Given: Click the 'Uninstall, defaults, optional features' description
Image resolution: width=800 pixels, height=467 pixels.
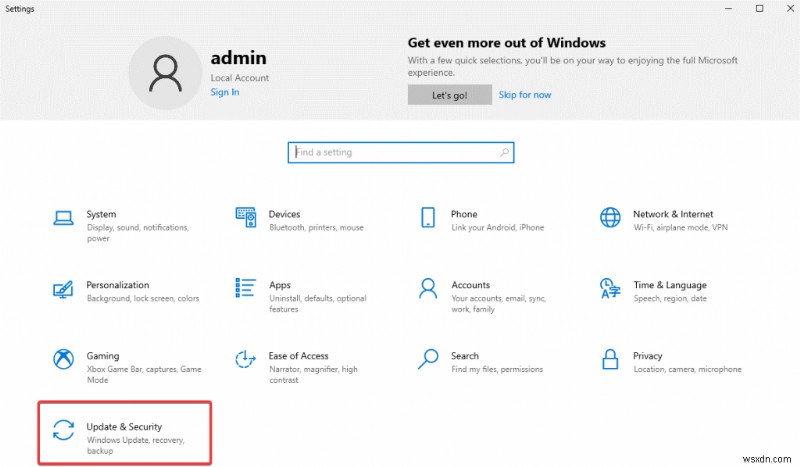Looking at the screenshot, I should (x=317, y=304).
